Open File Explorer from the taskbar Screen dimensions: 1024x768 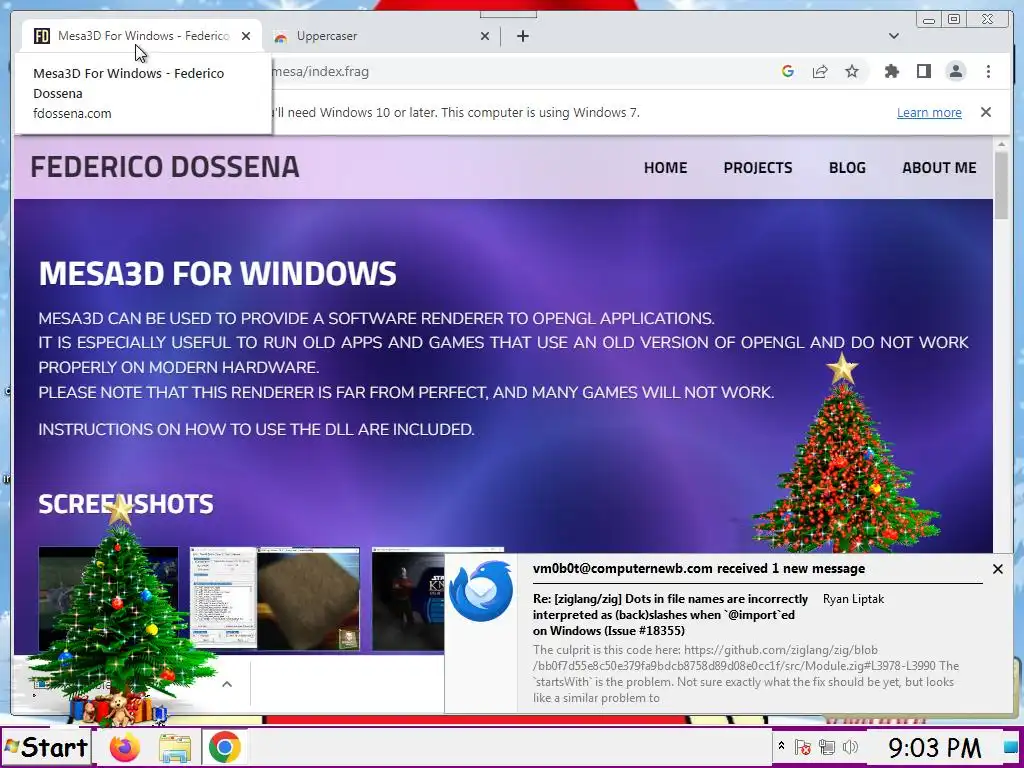(x=174, y=747)
